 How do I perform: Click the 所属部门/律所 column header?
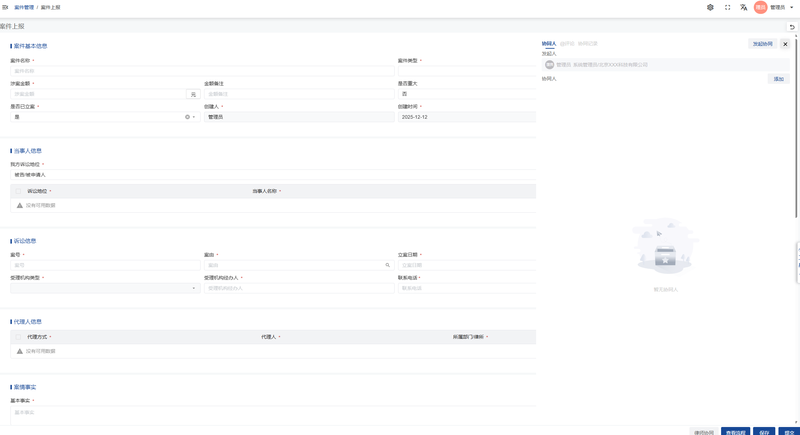pos(468,337)
